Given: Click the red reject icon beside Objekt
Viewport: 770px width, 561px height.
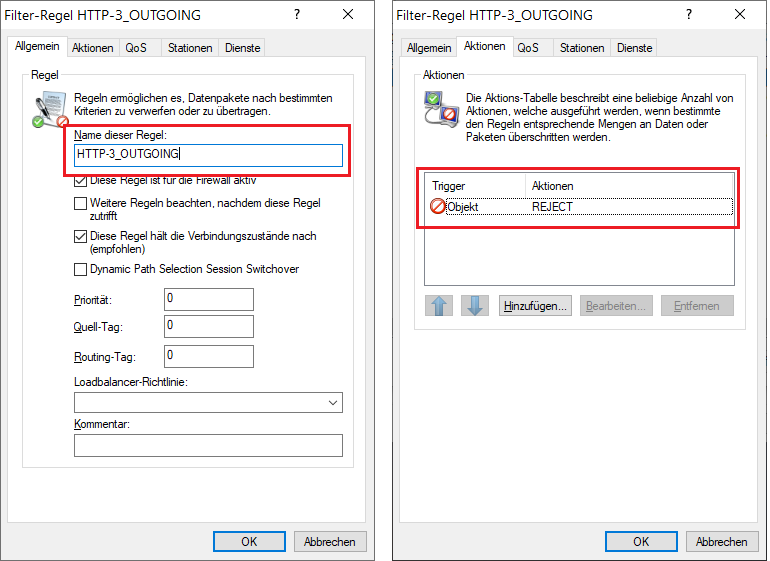Looking at the screenshot, I should (437, 207).
